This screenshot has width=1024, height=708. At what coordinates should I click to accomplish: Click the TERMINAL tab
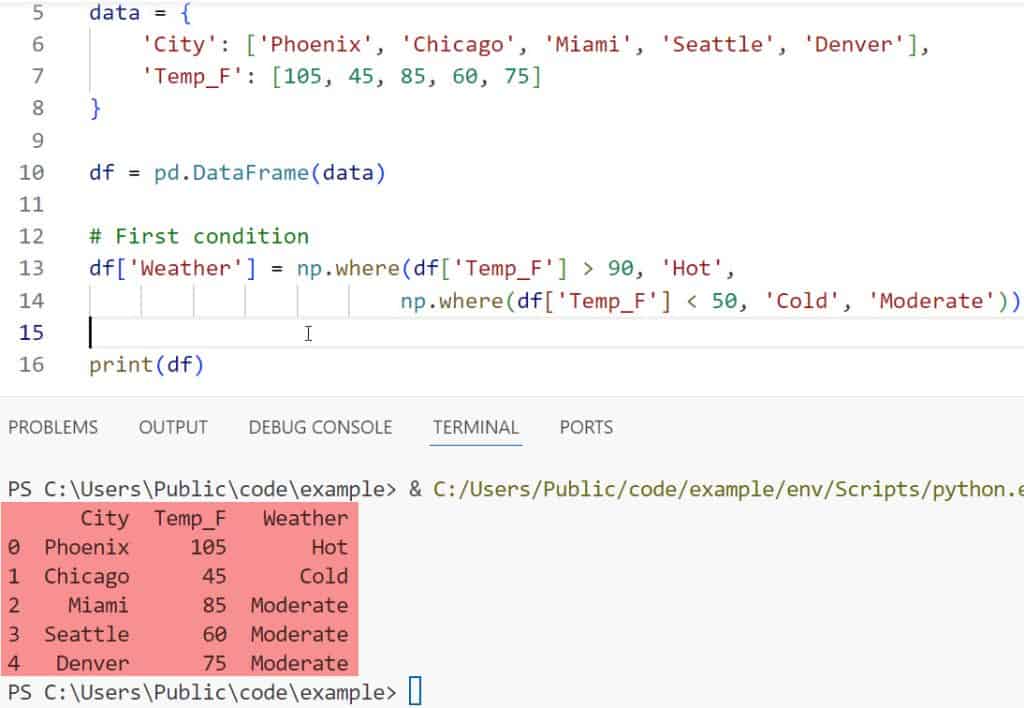click(x=476, y=427)
